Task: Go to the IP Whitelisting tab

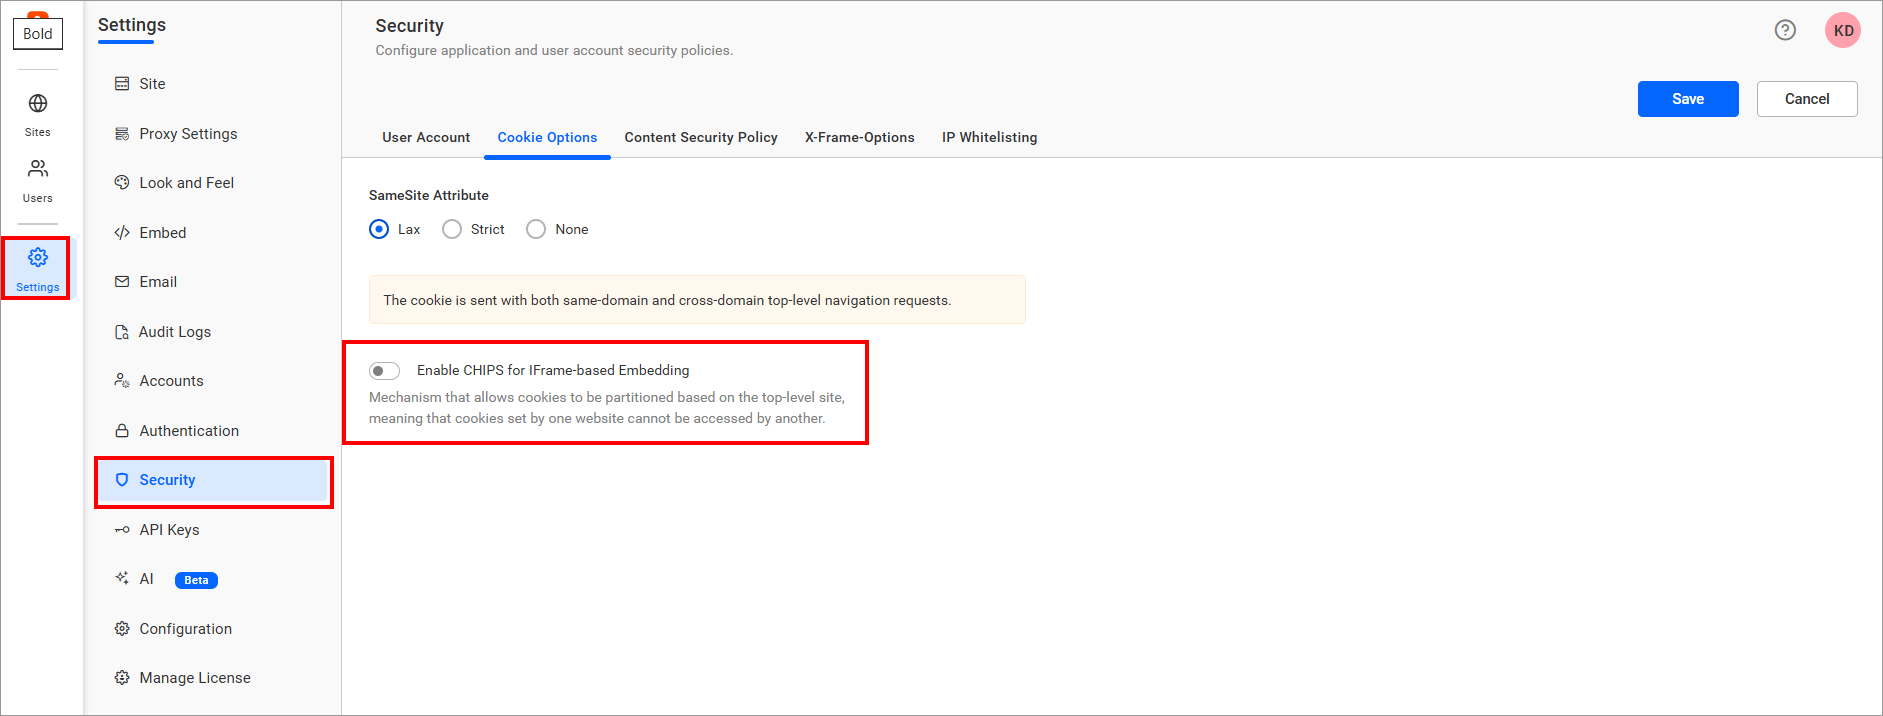Action: (989, 138)
